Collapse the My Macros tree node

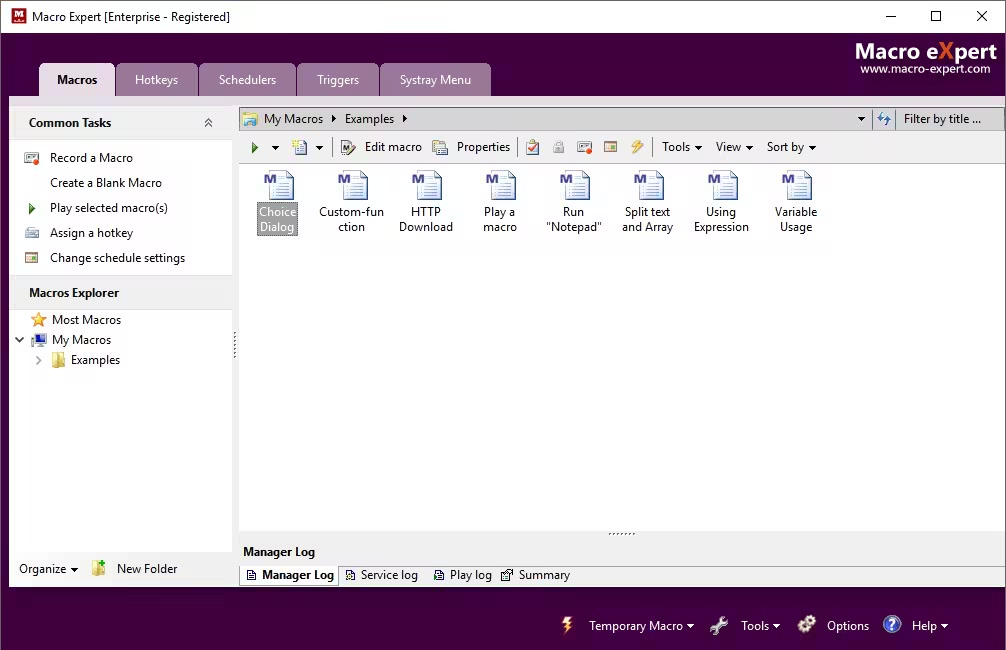tap(20, 340)
